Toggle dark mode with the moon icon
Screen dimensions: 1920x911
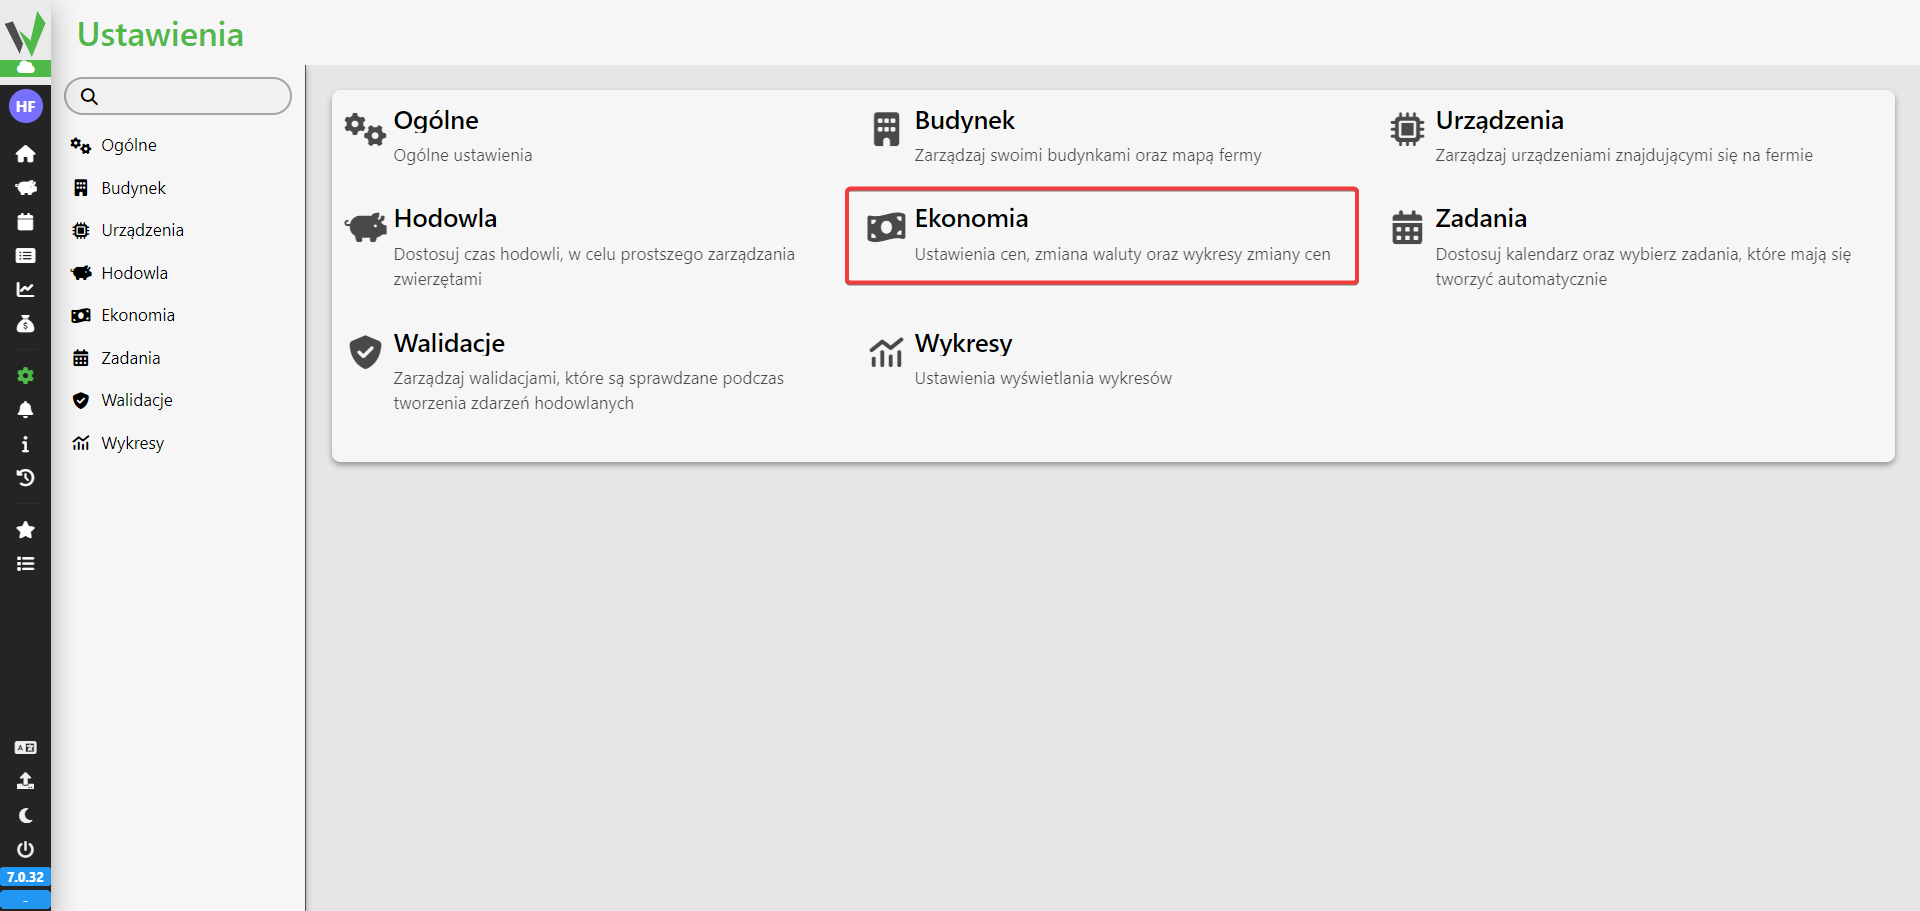click(25, 816)
